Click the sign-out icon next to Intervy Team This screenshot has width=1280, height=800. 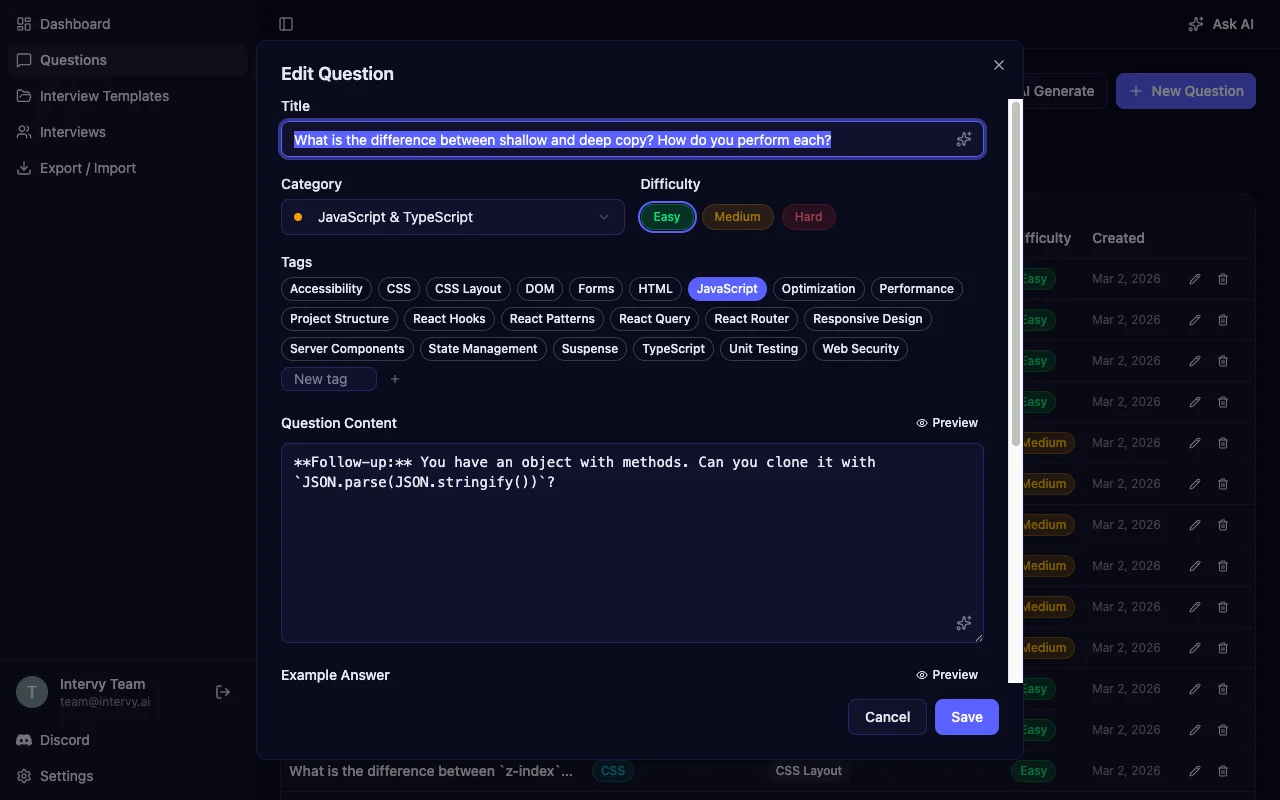pyautogui.click(x=222, y=691)
